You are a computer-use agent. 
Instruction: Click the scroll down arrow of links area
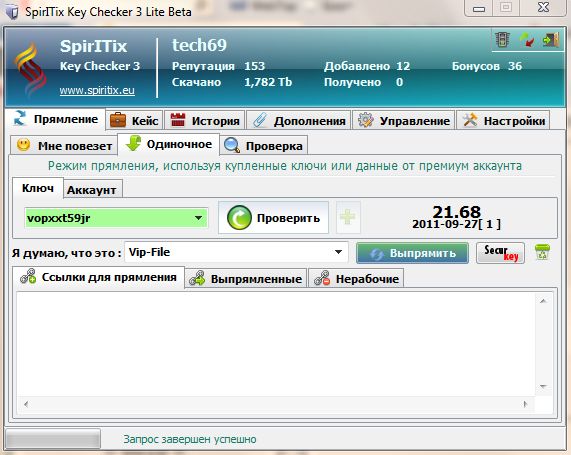point(543,387)
